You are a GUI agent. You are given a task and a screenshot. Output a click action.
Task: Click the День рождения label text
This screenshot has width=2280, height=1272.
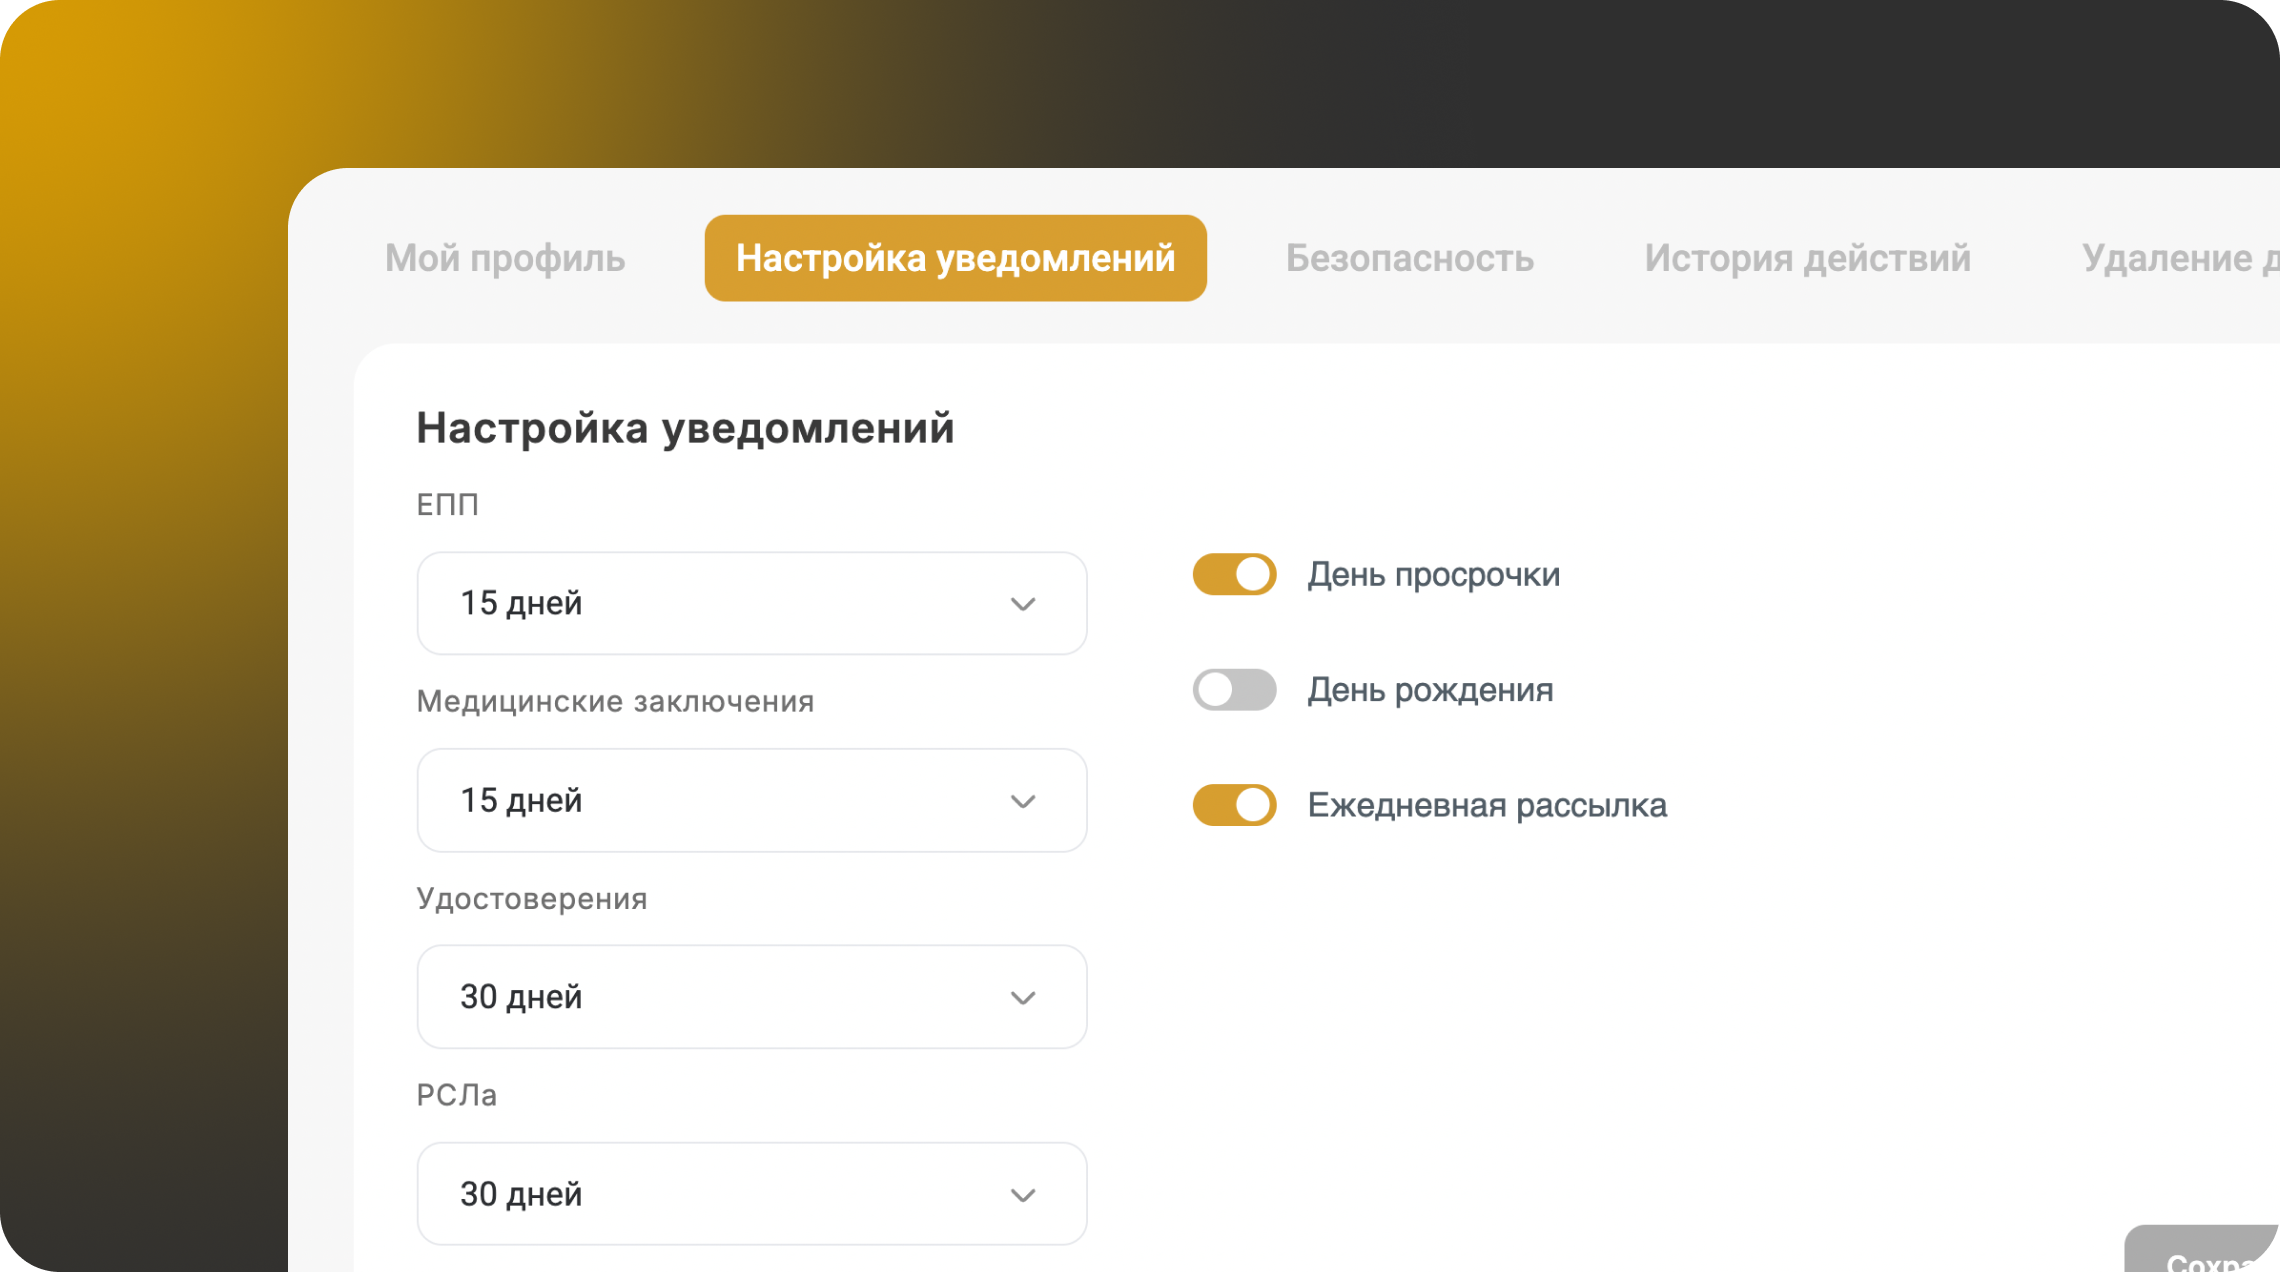coord(1430,690)
